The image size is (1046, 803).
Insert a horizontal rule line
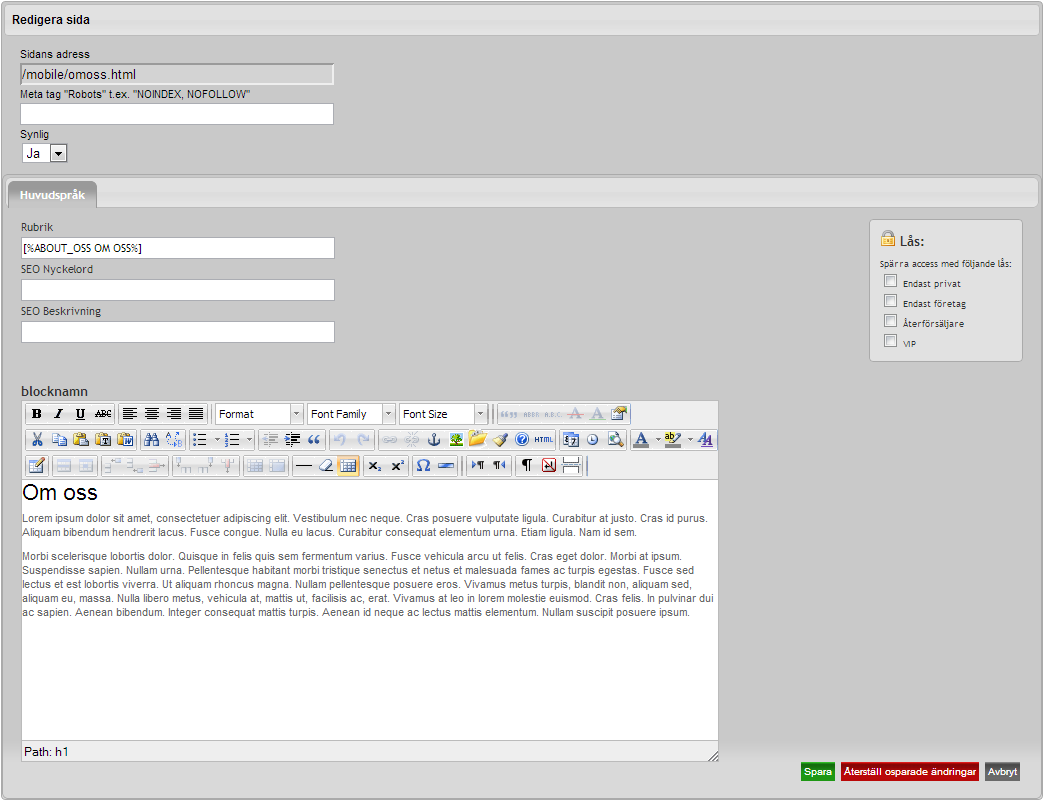[x=304, y=466]
